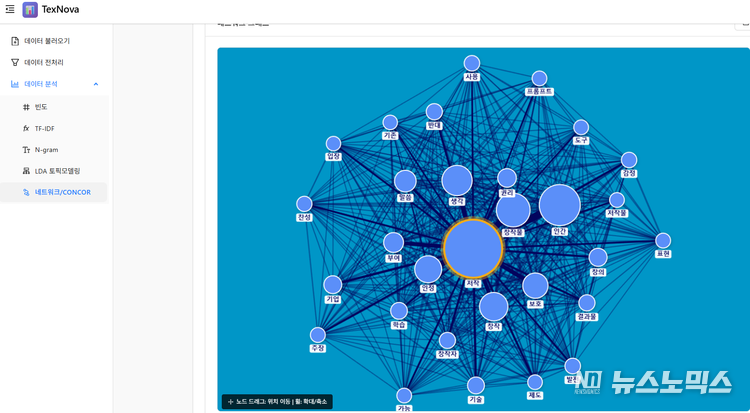Viewport: 750px width, 413px height.
Task: Select the N-gram analysis label
Action: pos(47,150)
